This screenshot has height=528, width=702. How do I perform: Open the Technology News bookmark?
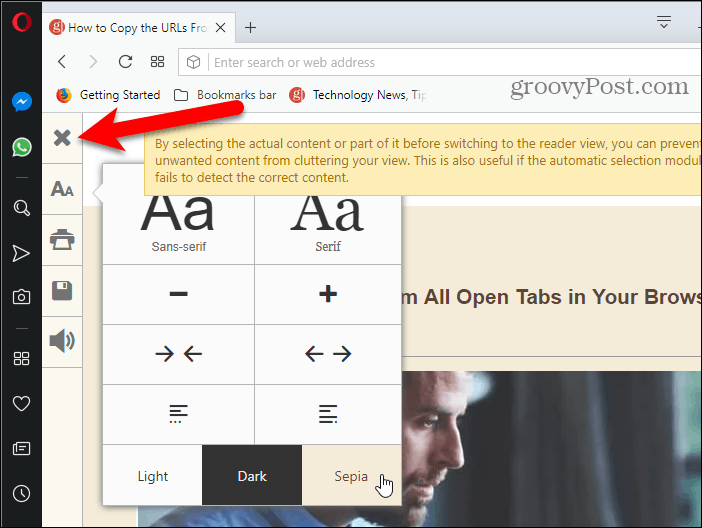click(357, 95)
